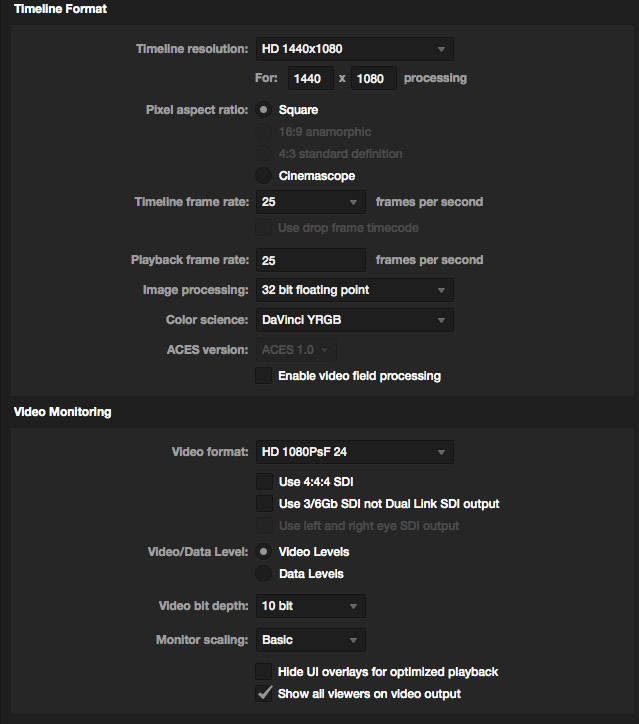Click the 1440 width input field
The image size is (639, 724).
click(311, 78)
